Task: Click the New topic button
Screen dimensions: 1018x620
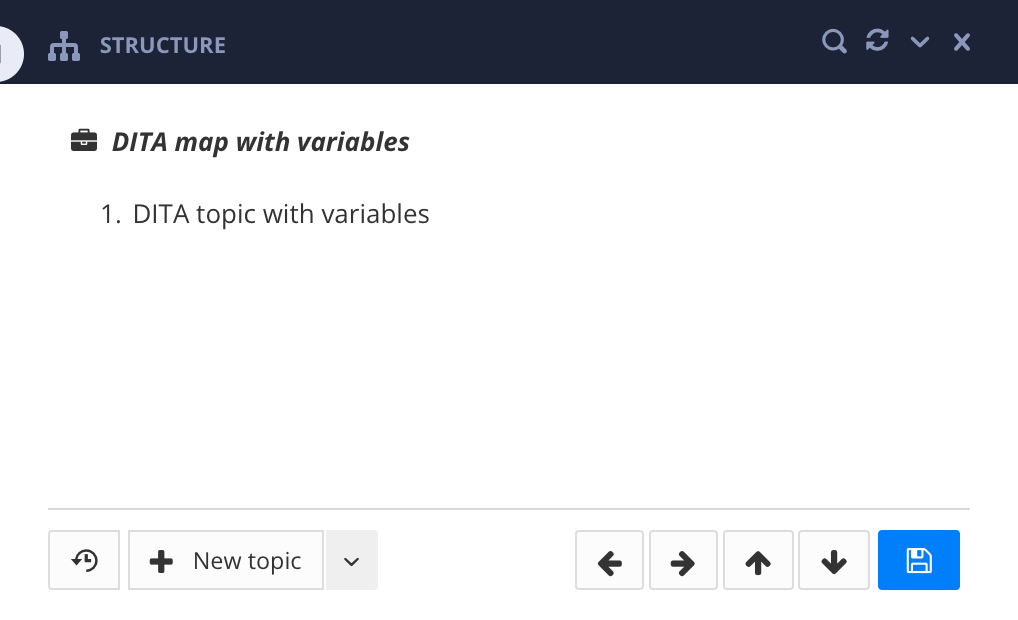Action: [225, 560]
